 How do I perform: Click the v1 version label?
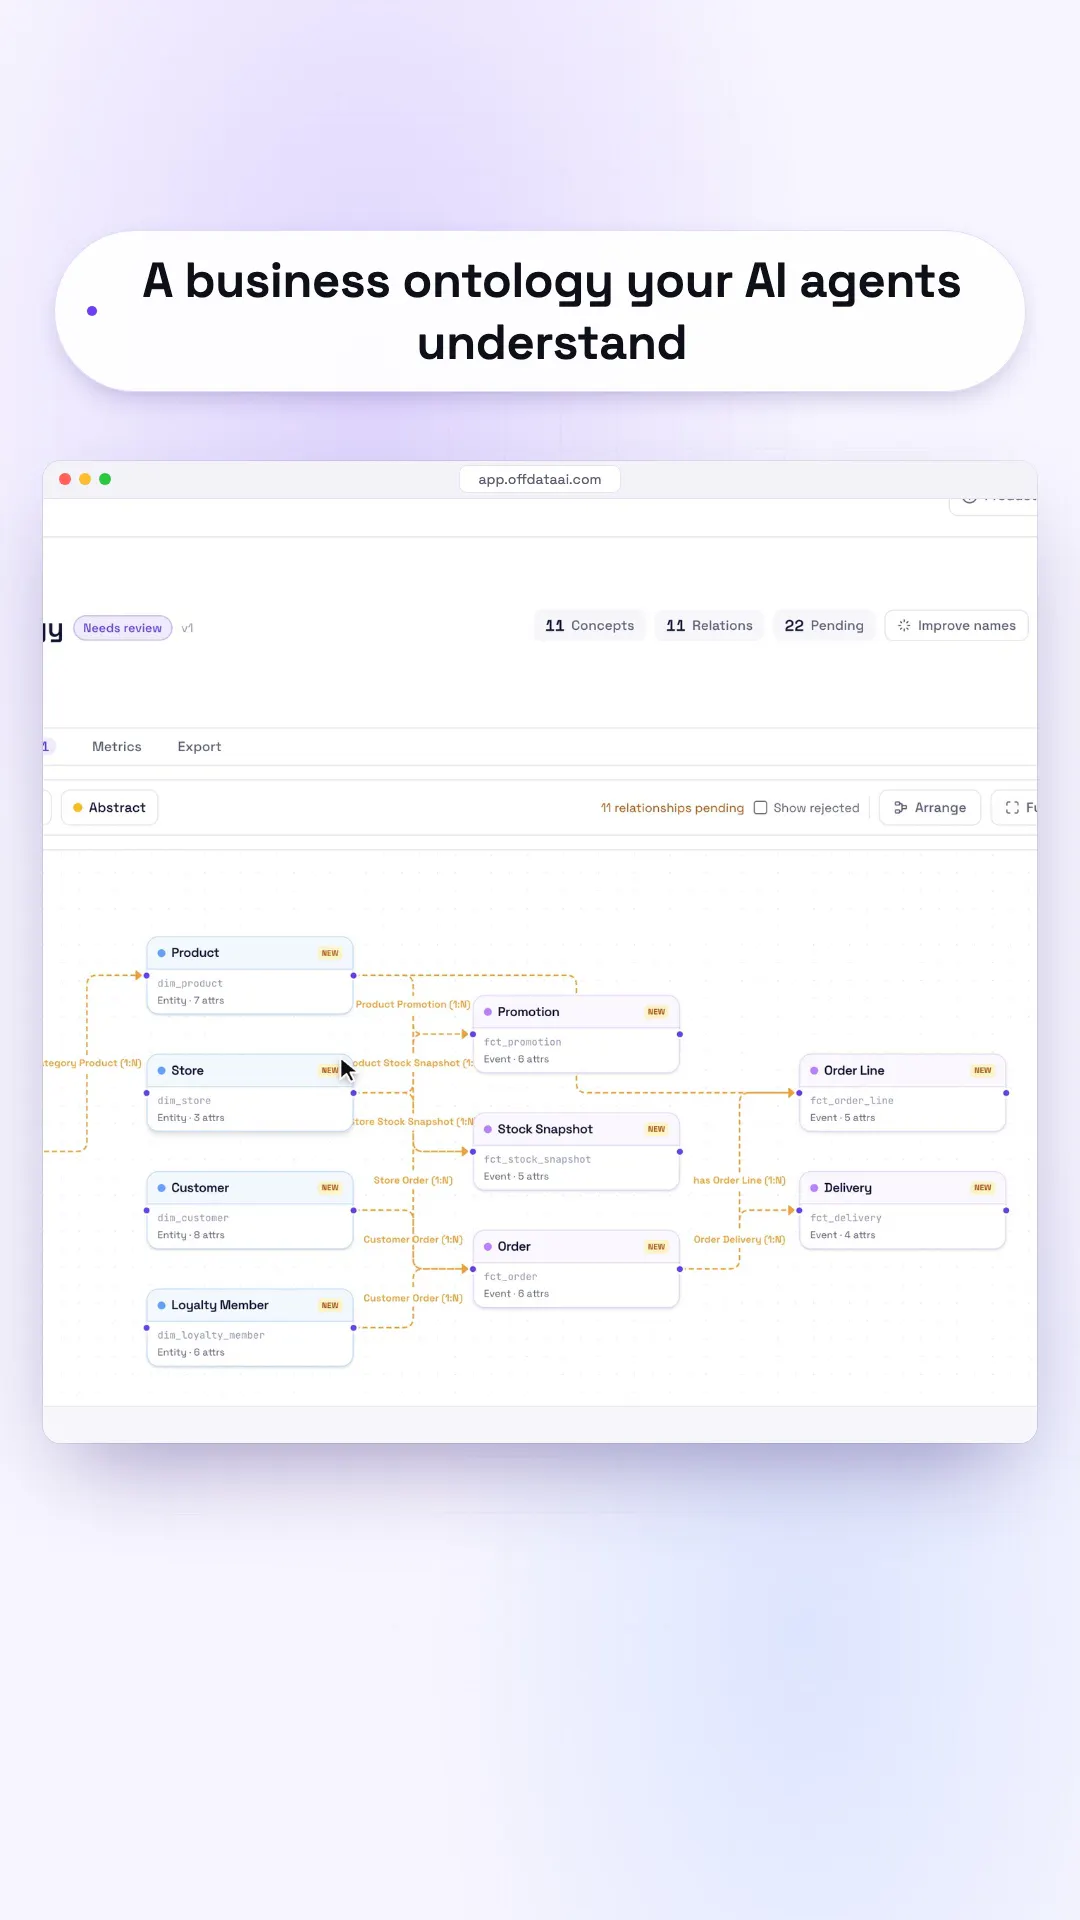coord(187,628)
